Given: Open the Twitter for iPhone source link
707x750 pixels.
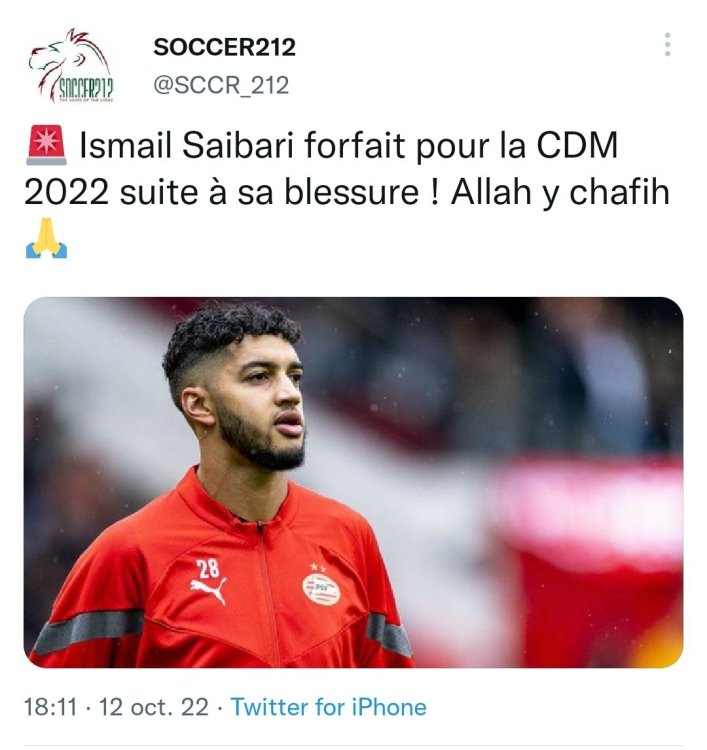Looking at the screenshot, I should (329, 707).
